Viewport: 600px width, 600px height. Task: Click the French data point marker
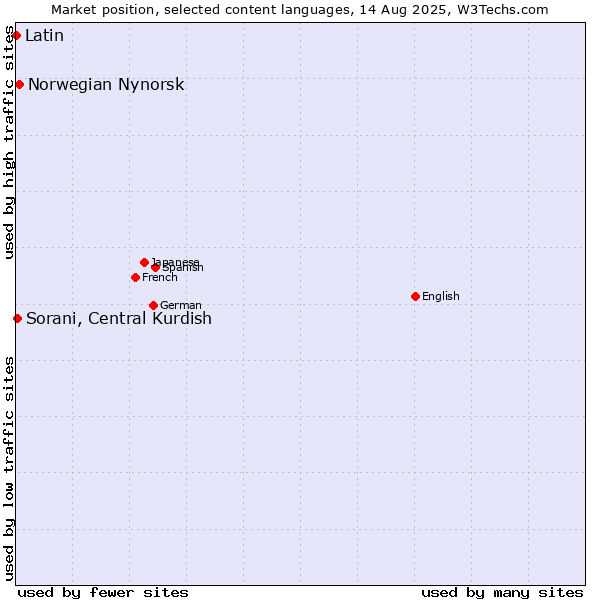(135, 277)
